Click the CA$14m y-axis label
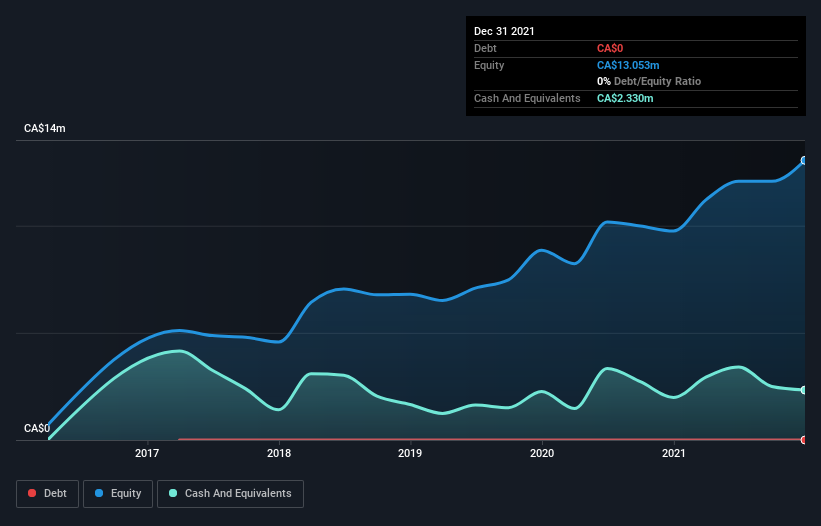 click(44, 129)
